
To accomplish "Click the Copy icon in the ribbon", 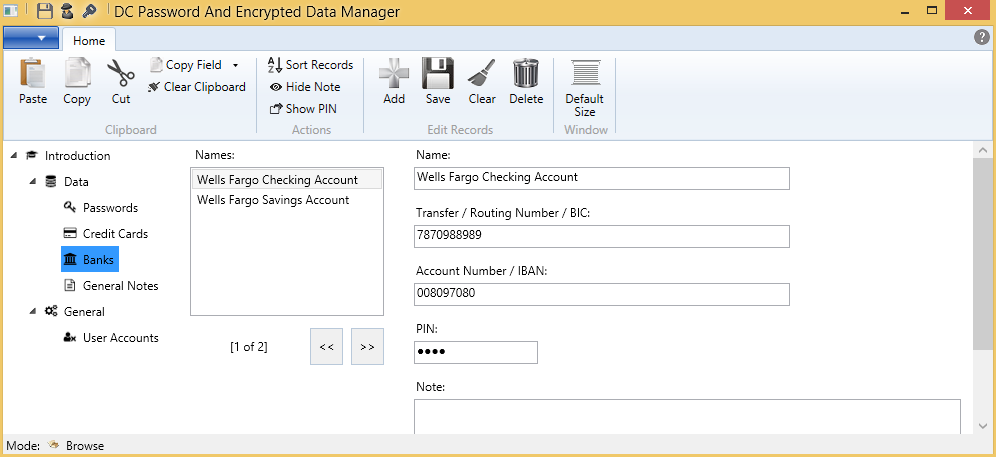I will 77,73.
